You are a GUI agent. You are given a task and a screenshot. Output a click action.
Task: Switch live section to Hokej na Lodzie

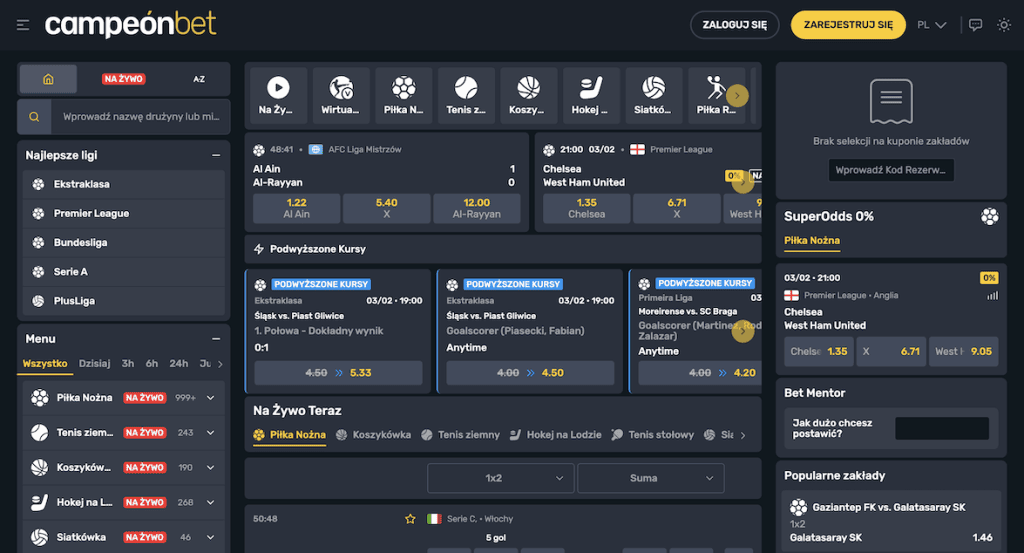pyautogui.click(x=556, y=435)
